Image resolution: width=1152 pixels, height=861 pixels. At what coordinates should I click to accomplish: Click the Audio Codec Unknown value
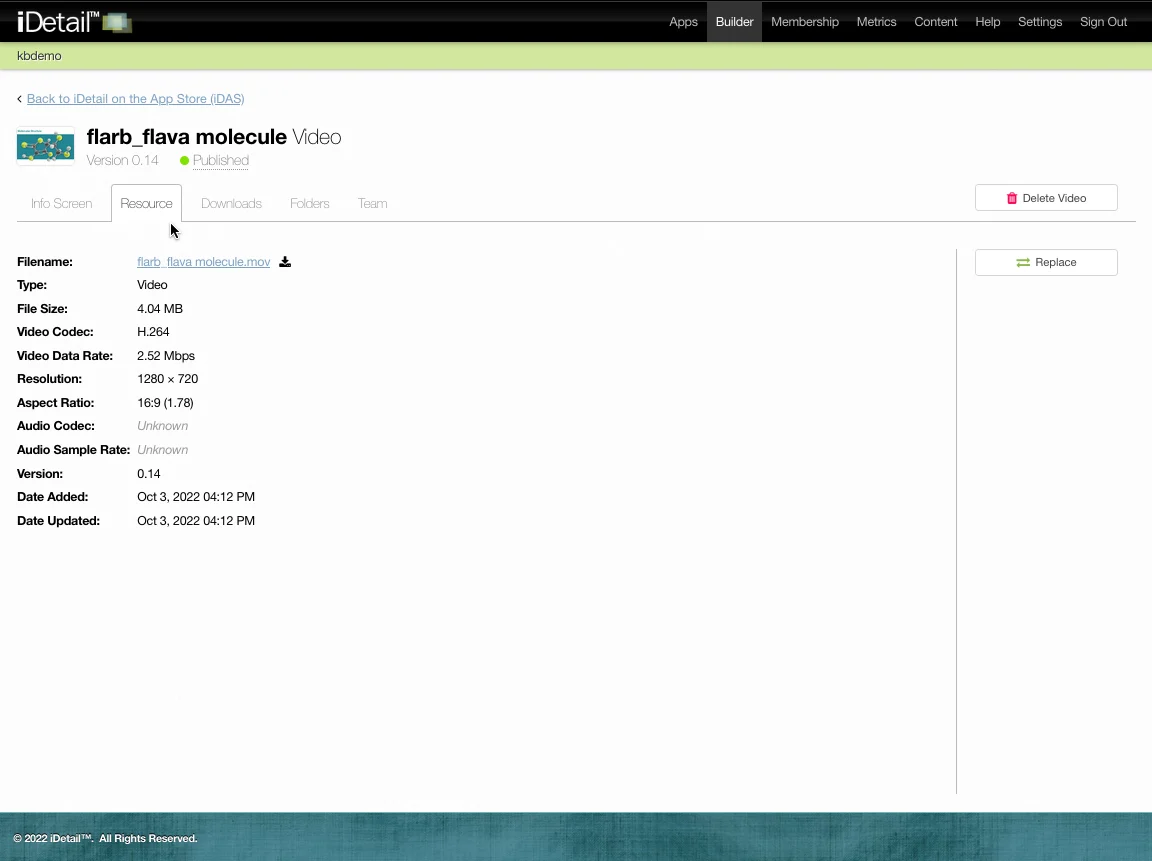pyautogui.click(x=162, y=426)
